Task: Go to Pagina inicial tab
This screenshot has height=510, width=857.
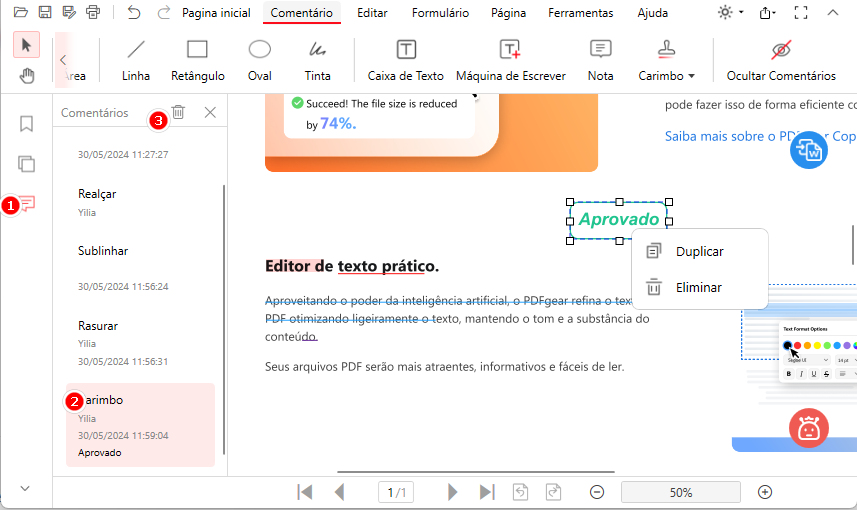Action: [216, 13]
